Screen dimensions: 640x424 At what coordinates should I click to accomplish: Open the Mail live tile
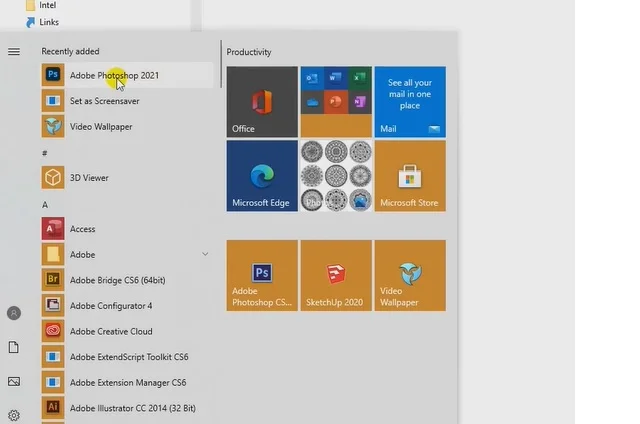pos(410,102)
